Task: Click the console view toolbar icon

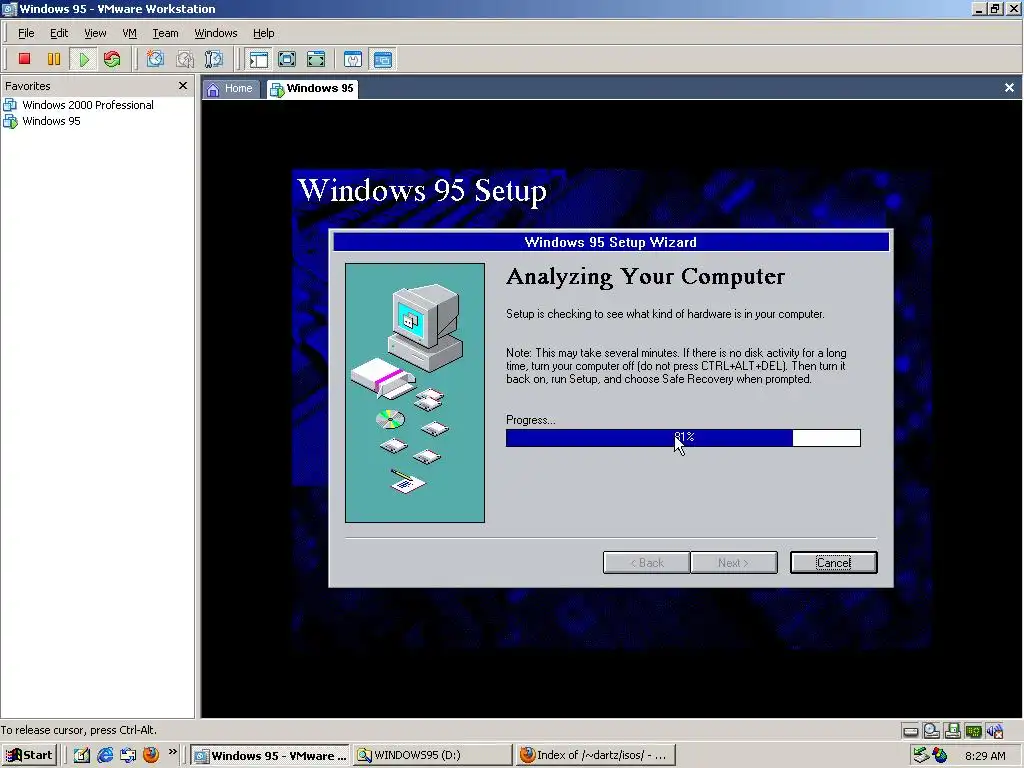Action: (382, 59)
